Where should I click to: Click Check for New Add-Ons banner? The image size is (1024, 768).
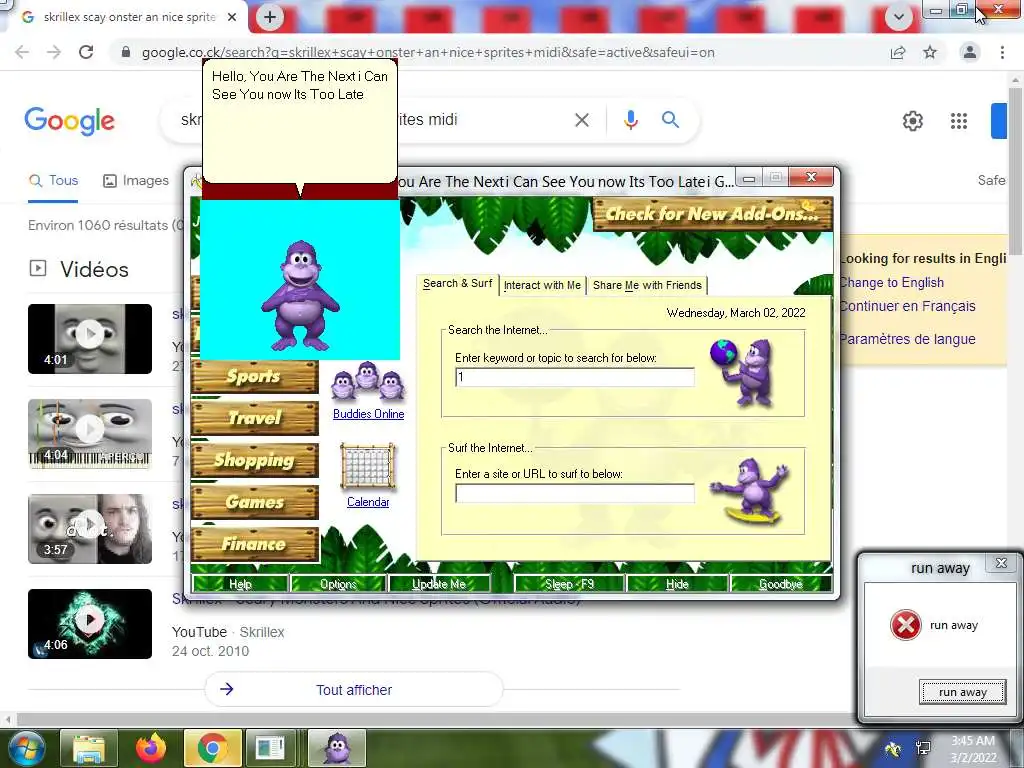tap(712, 214)
